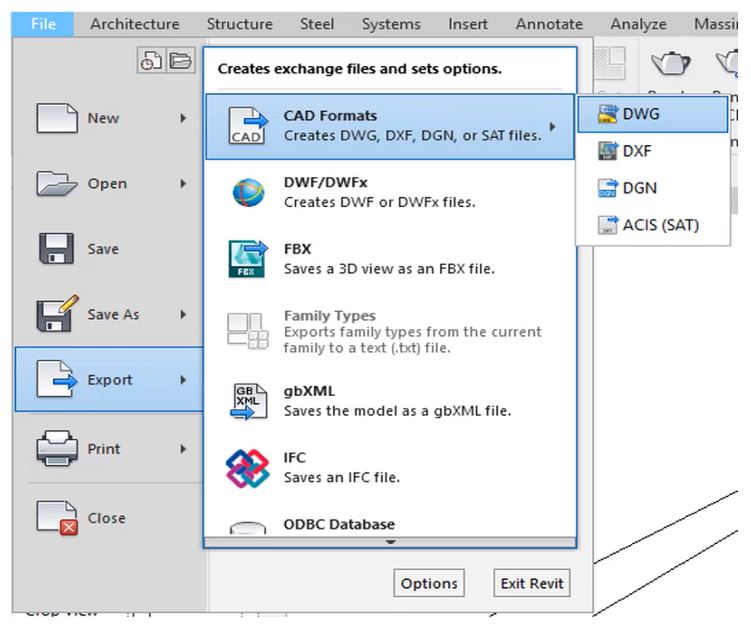Click "Saves an IFC file." description
The image size is (751, 630).
point(342,478)
